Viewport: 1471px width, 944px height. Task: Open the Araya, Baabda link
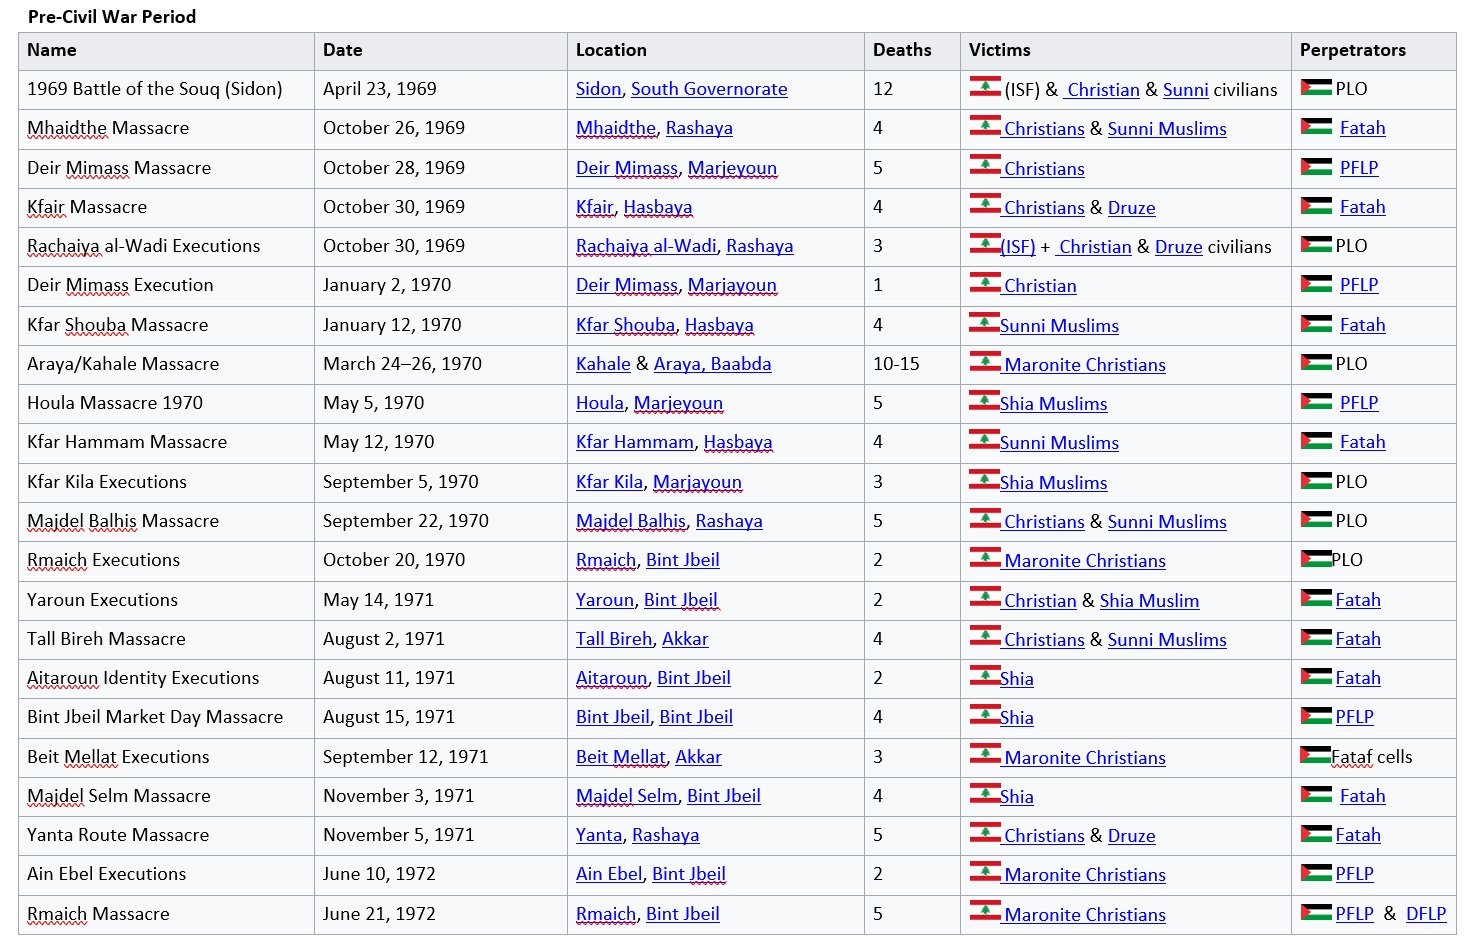click(712, 364)
